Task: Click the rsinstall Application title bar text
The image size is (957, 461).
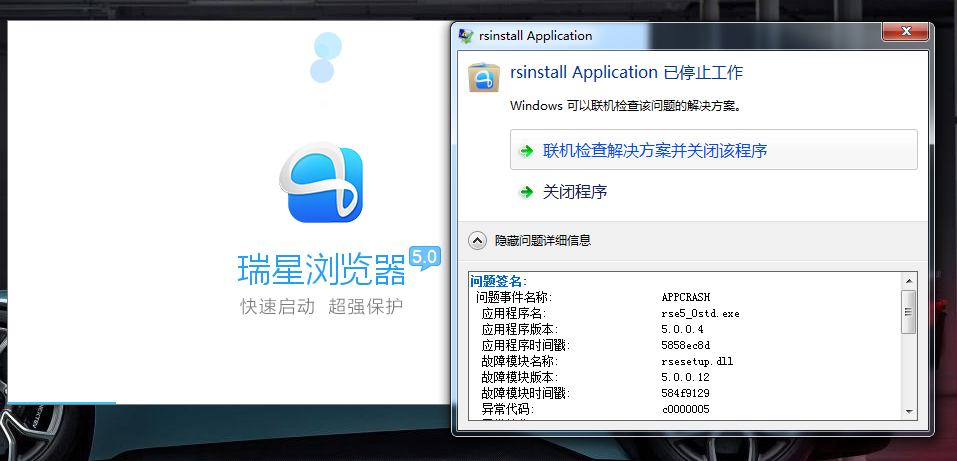Action: pyautogui.click(x=536, y=35)
